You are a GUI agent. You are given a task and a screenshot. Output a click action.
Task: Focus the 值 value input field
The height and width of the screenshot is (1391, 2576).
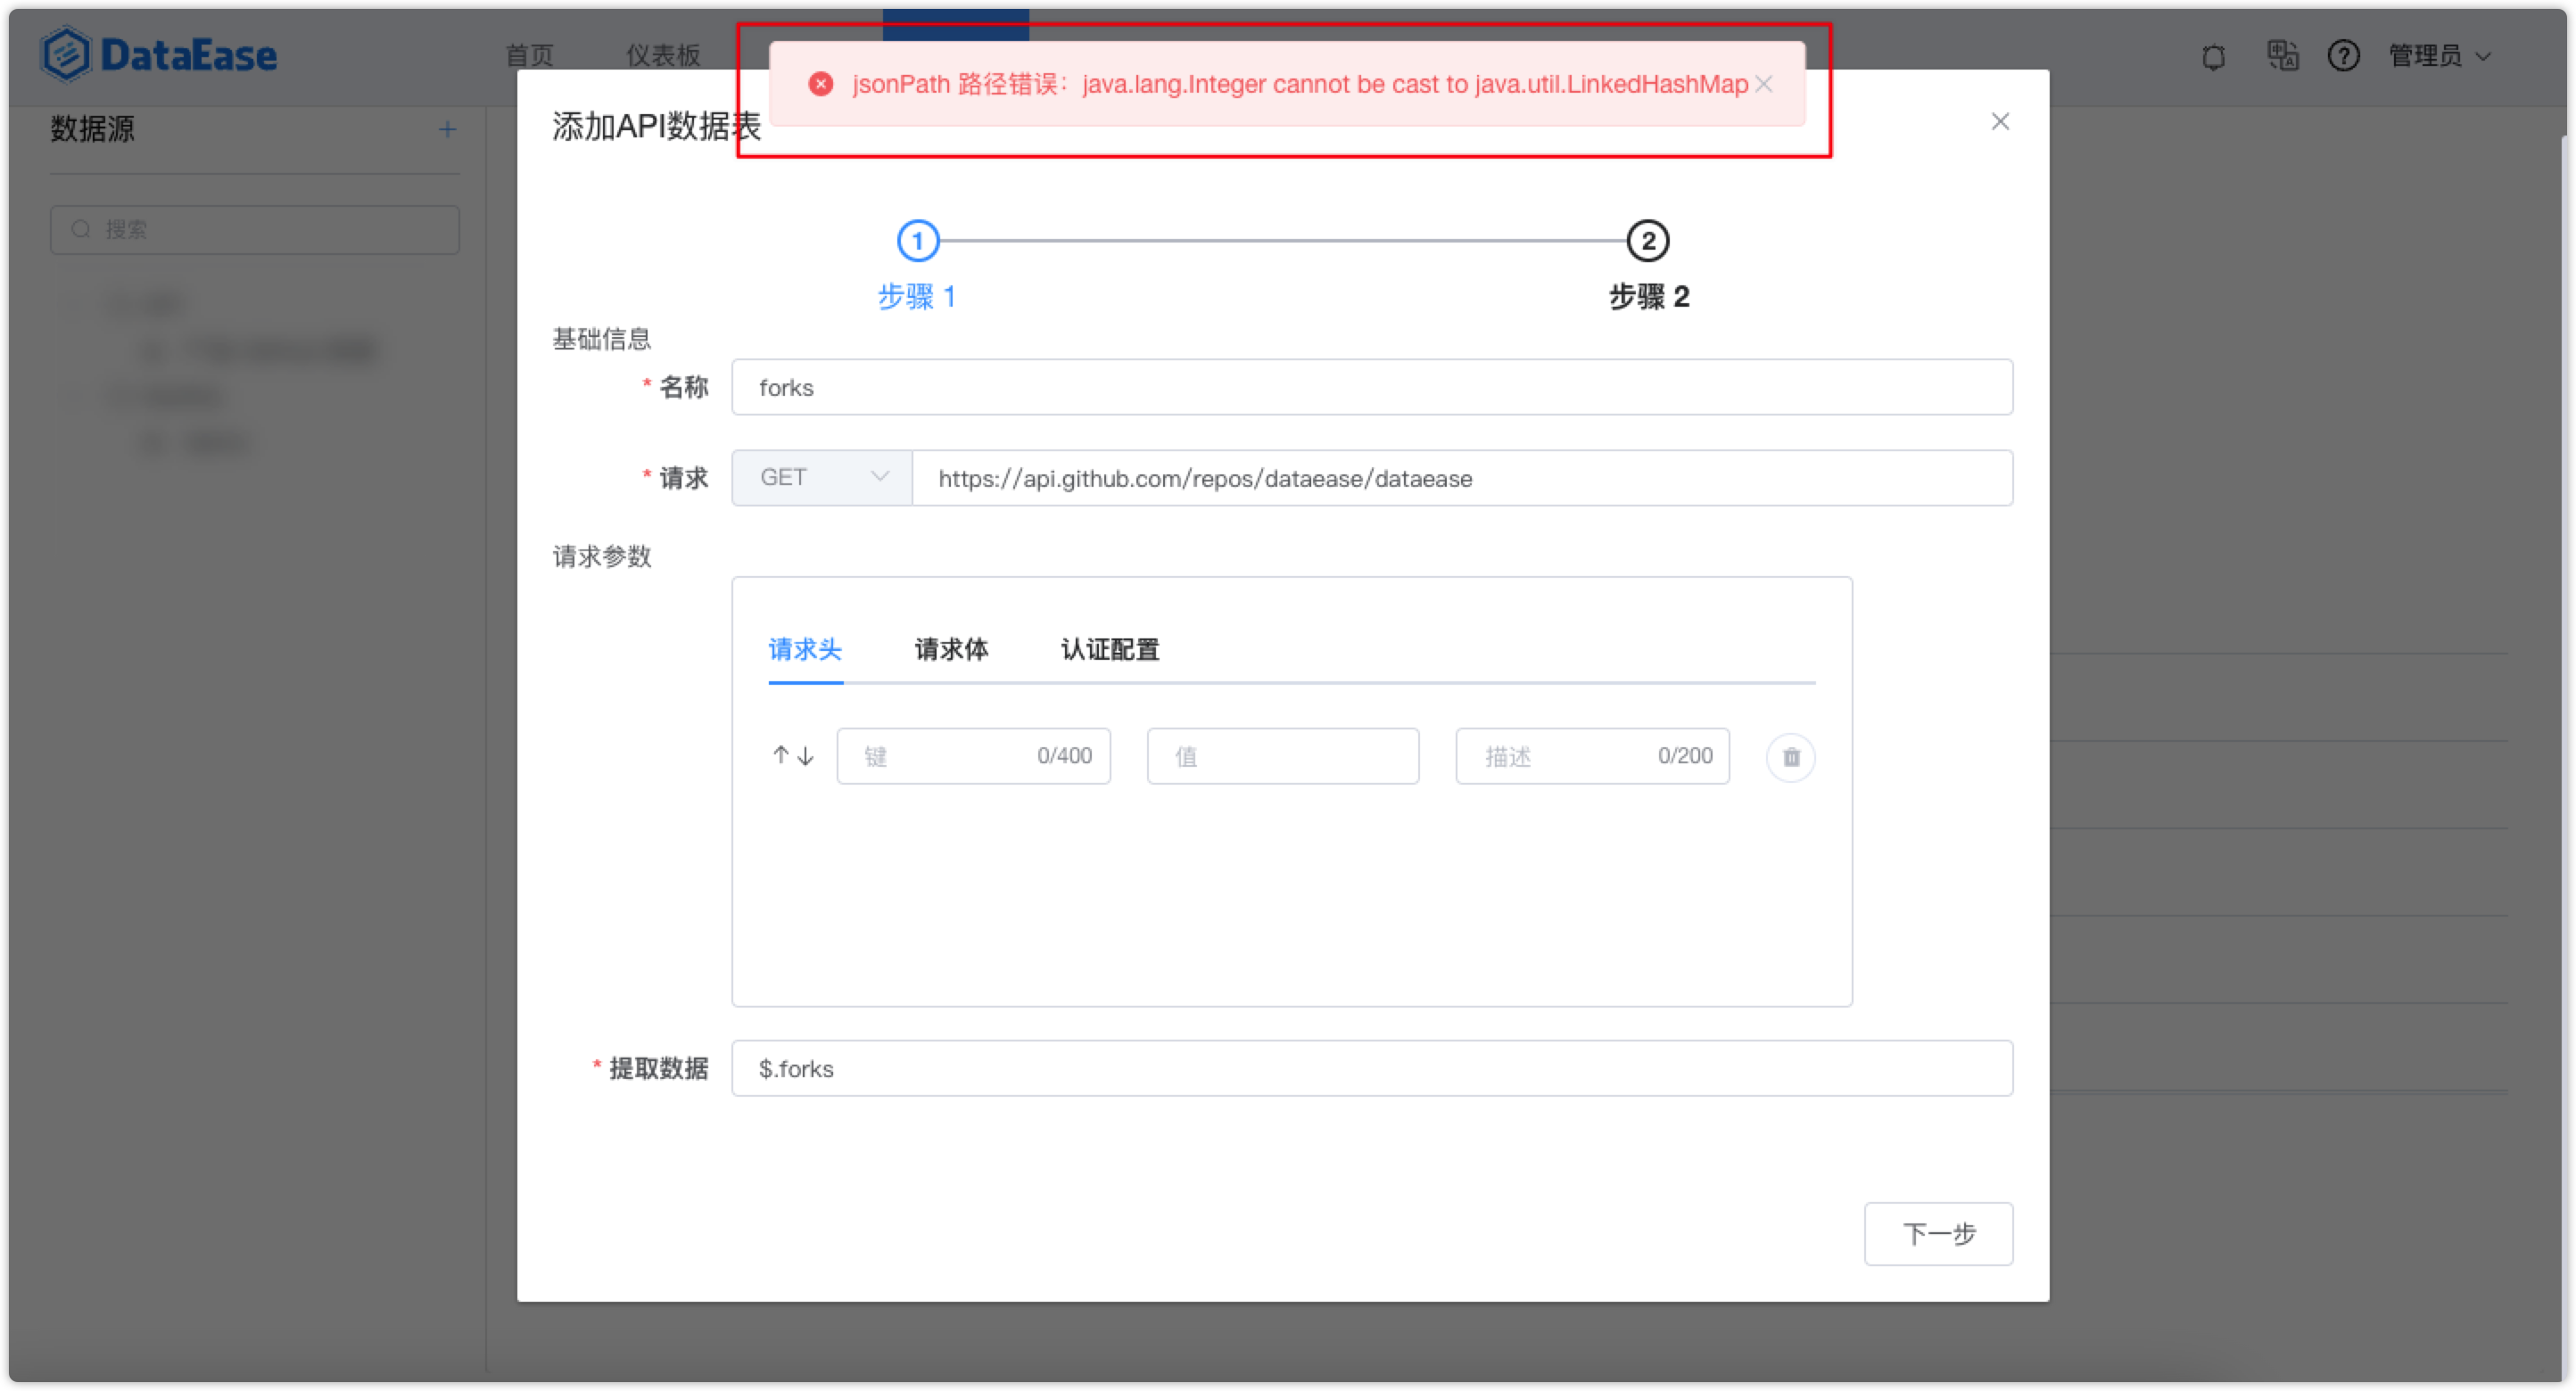coord(1283,757)
